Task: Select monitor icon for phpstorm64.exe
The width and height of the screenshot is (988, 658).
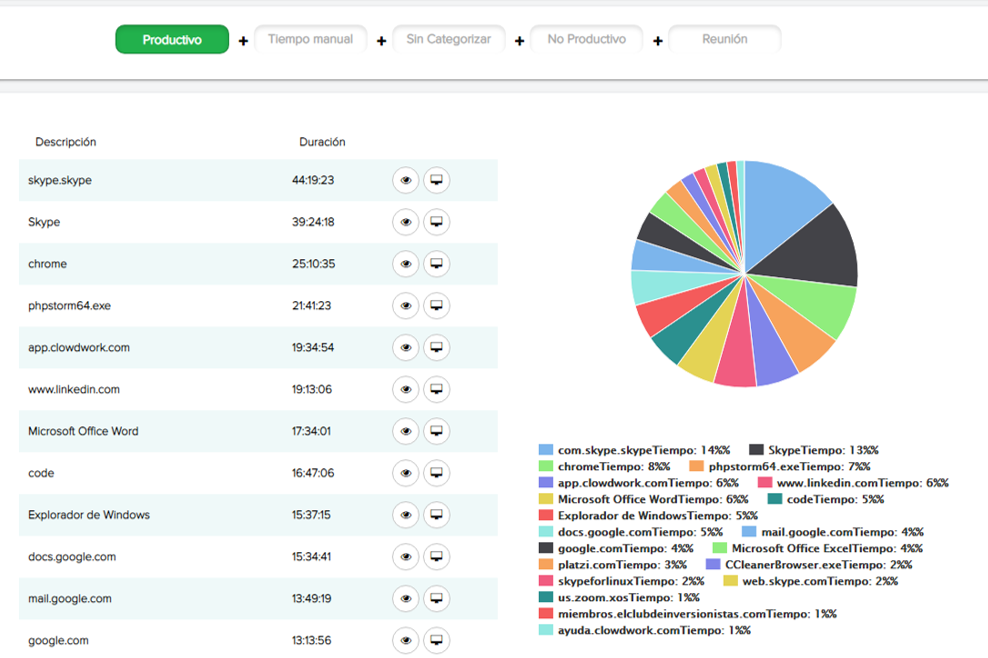Action: [436, 306]
